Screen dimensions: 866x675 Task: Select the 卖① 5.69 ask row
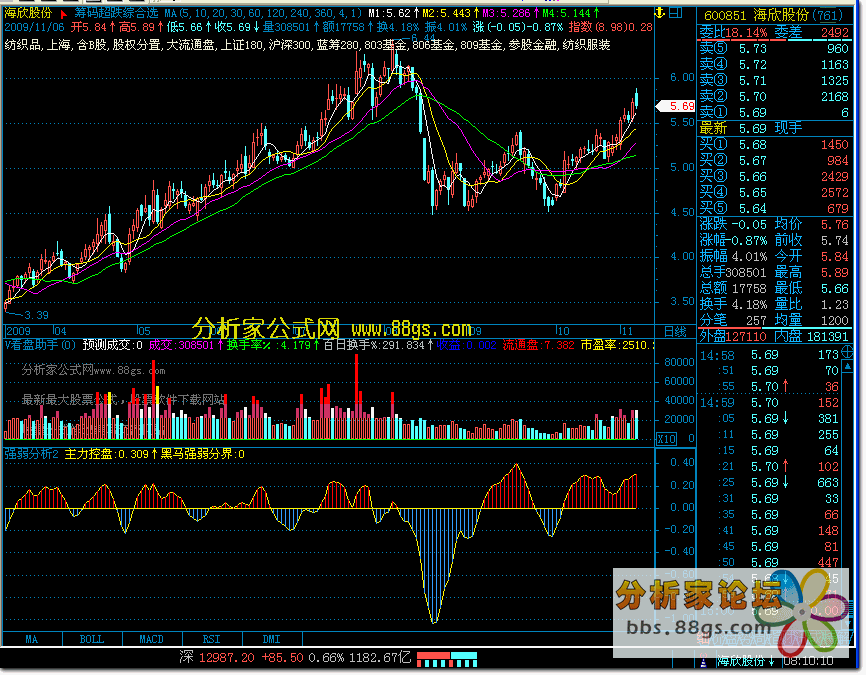click(x=774, y=113)
